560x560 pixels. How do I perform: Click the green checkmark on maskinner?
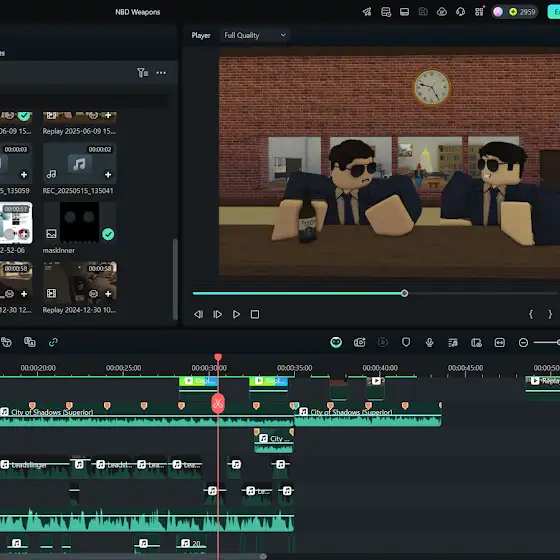(108, 234)
